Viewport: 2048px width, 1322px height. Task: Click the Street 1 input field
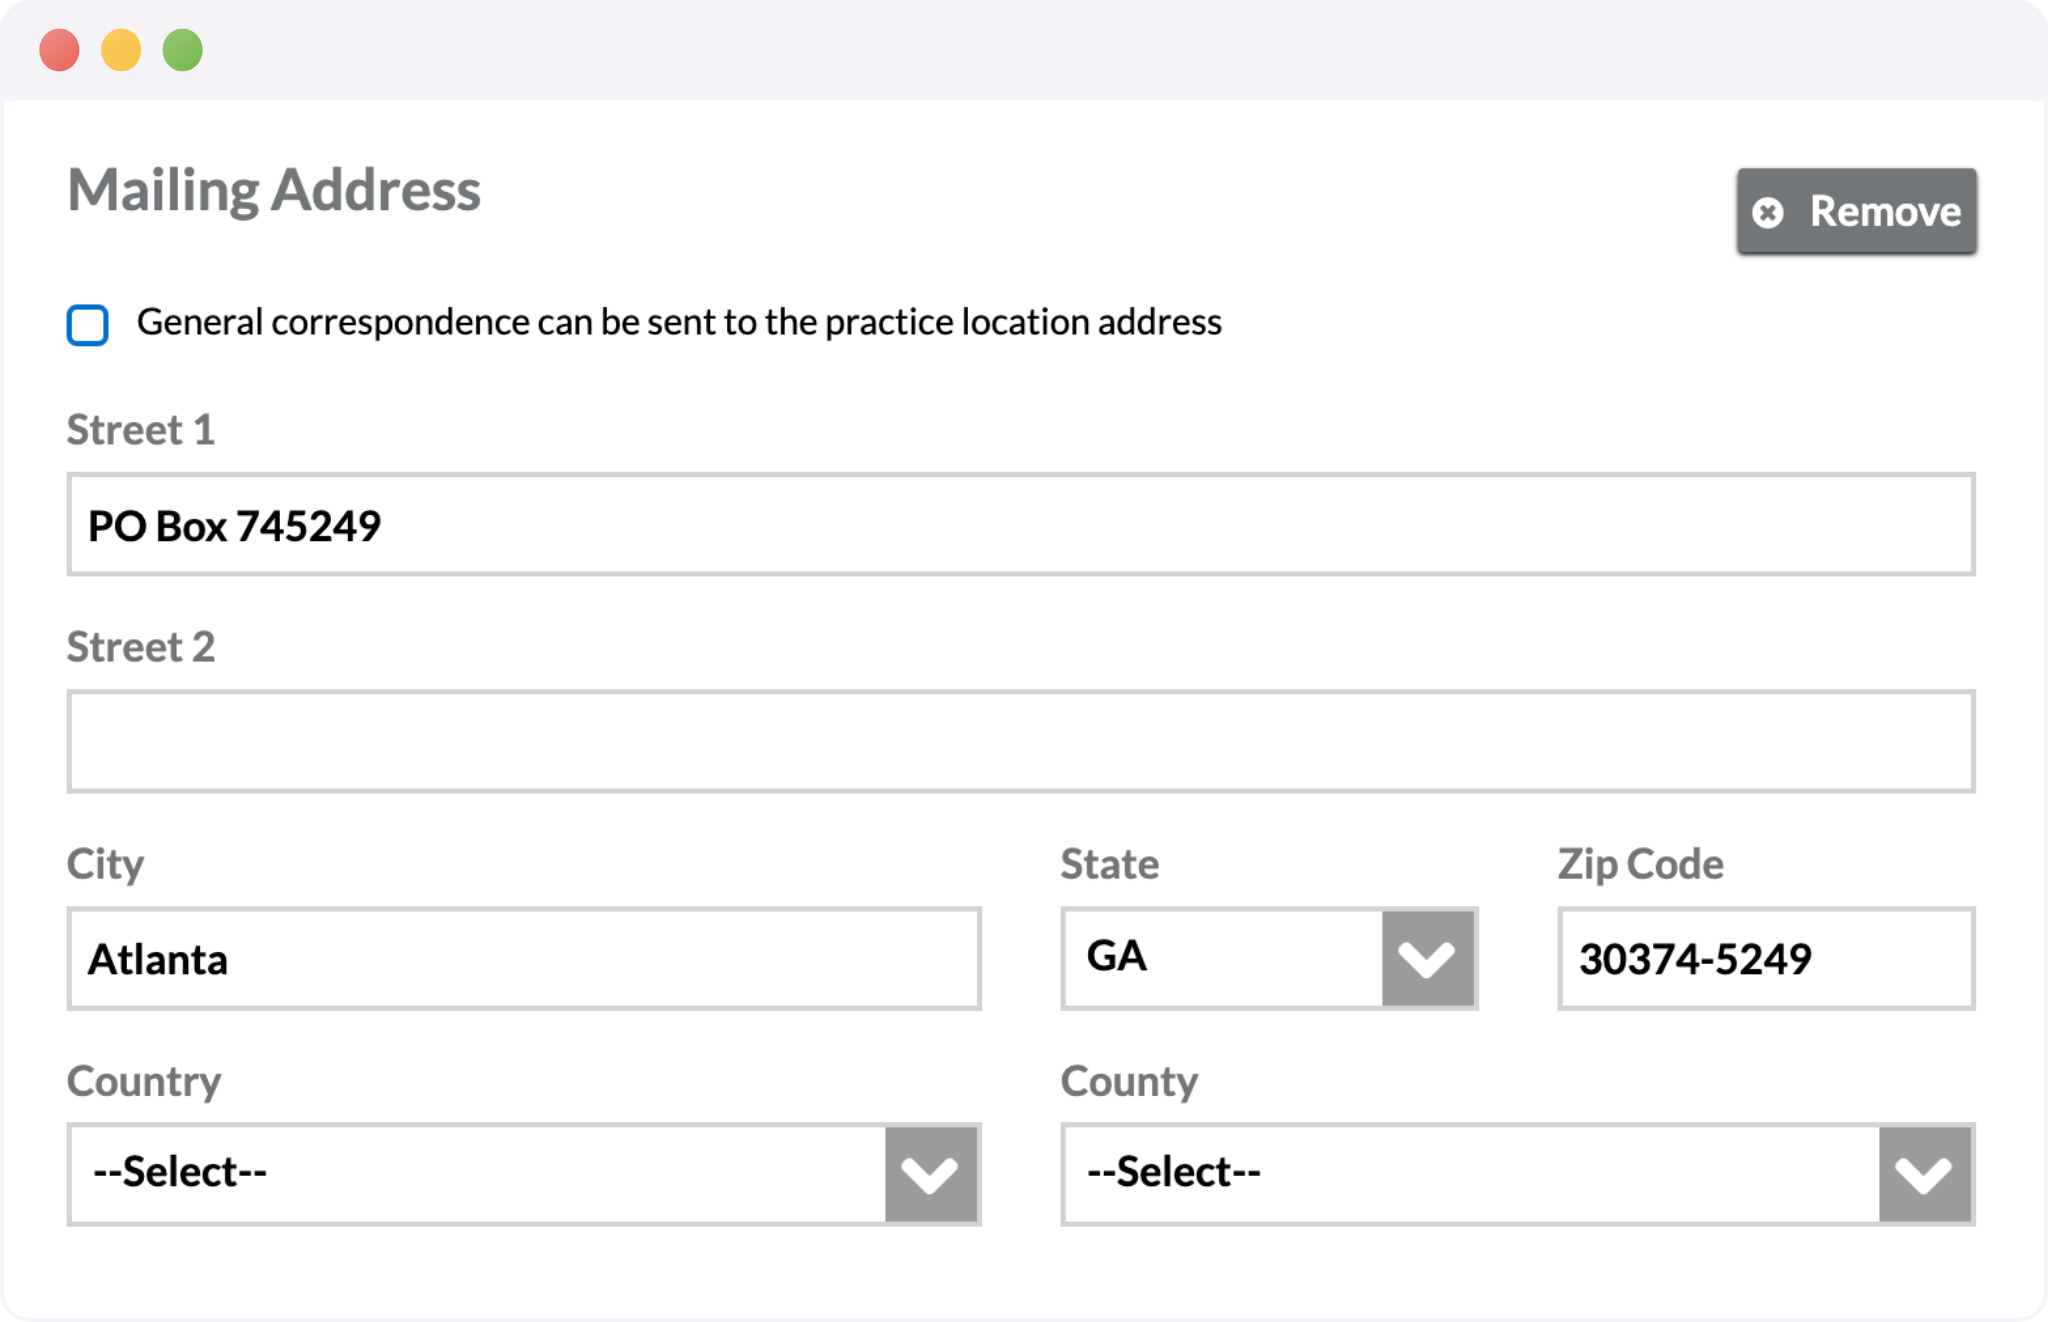pos(1020,525)
